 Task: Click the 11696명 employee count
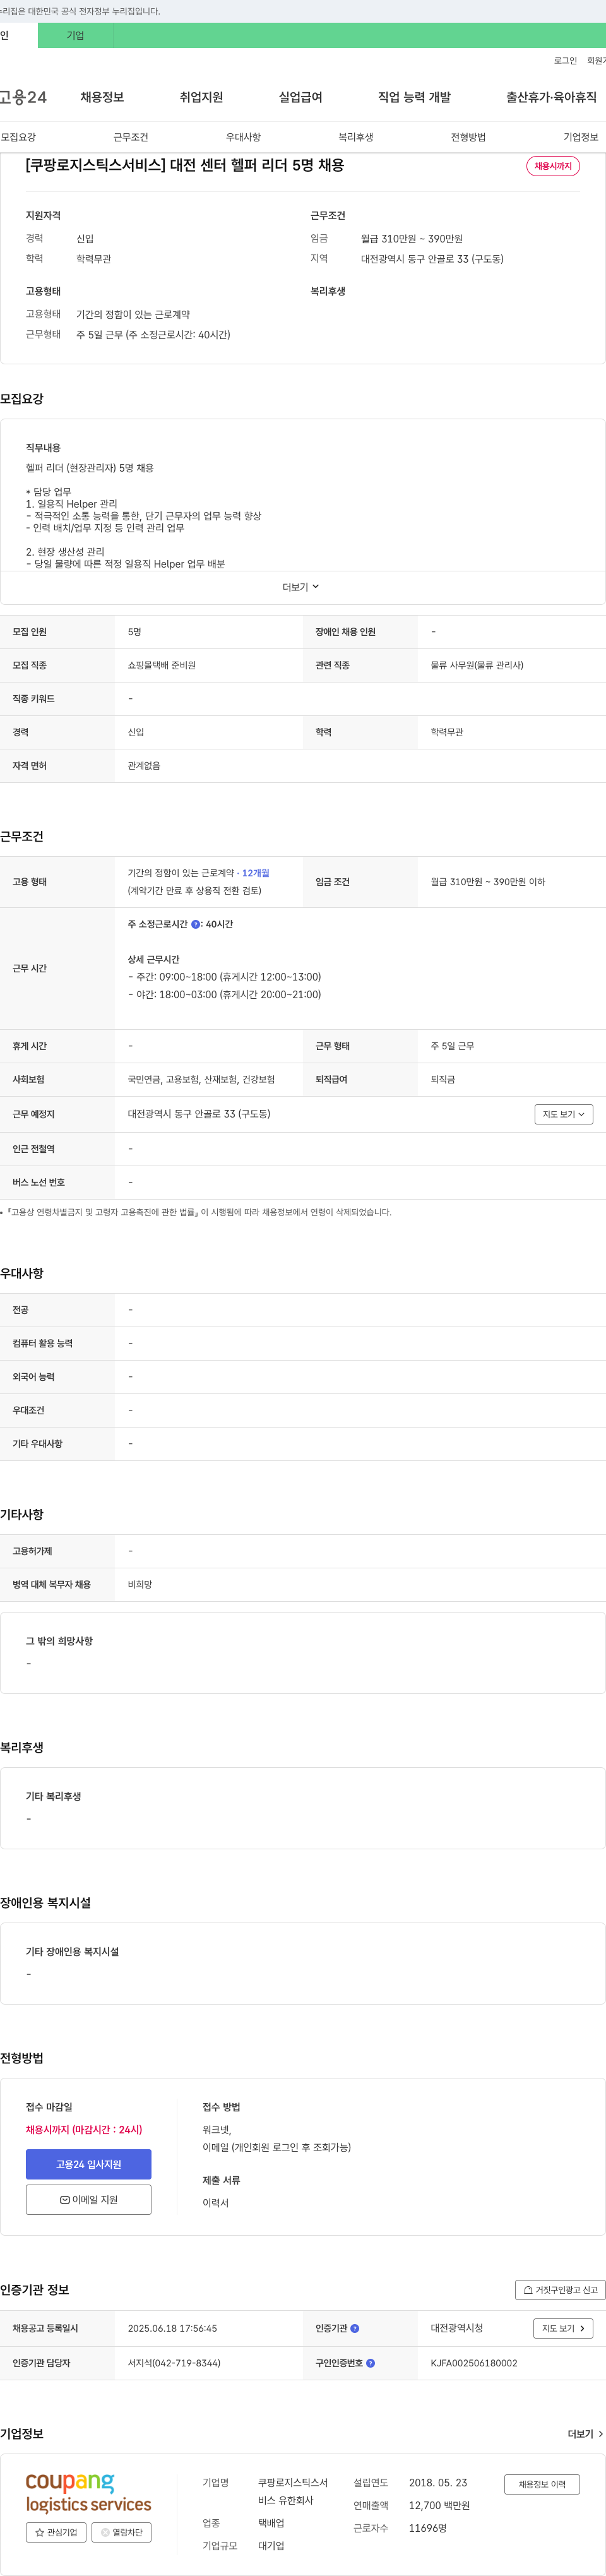click(428, 2528)
